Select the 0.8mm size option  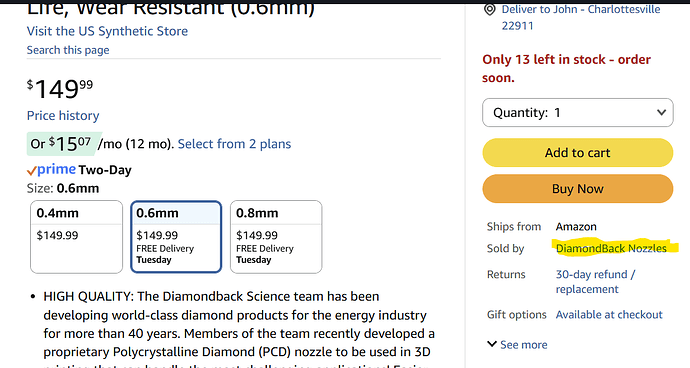(x=276, y=237)
